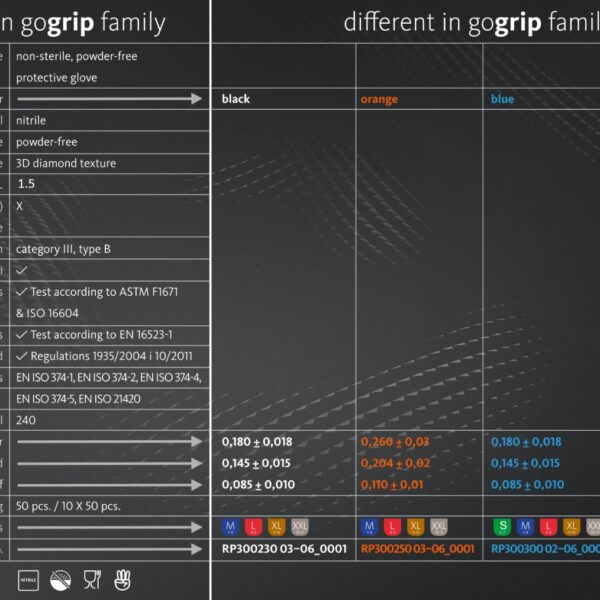
Task: Select size XXL badge in black column
Action: point(300,527)
